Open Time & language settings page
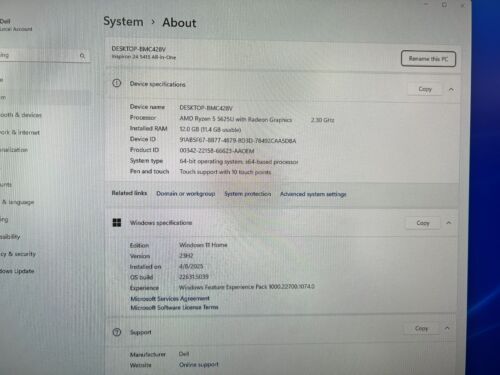The image size is (500, 375). (17, 202)
